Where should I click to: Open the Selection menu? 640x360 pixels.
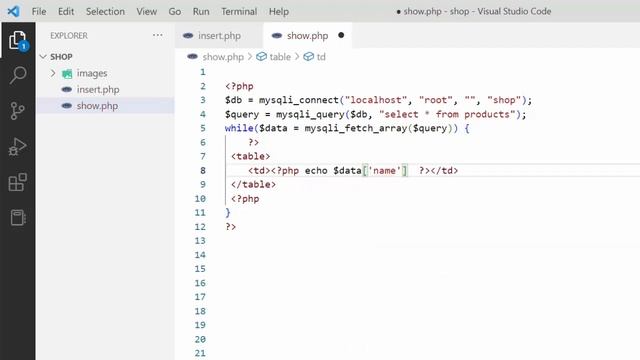click(x=105, y=11)
